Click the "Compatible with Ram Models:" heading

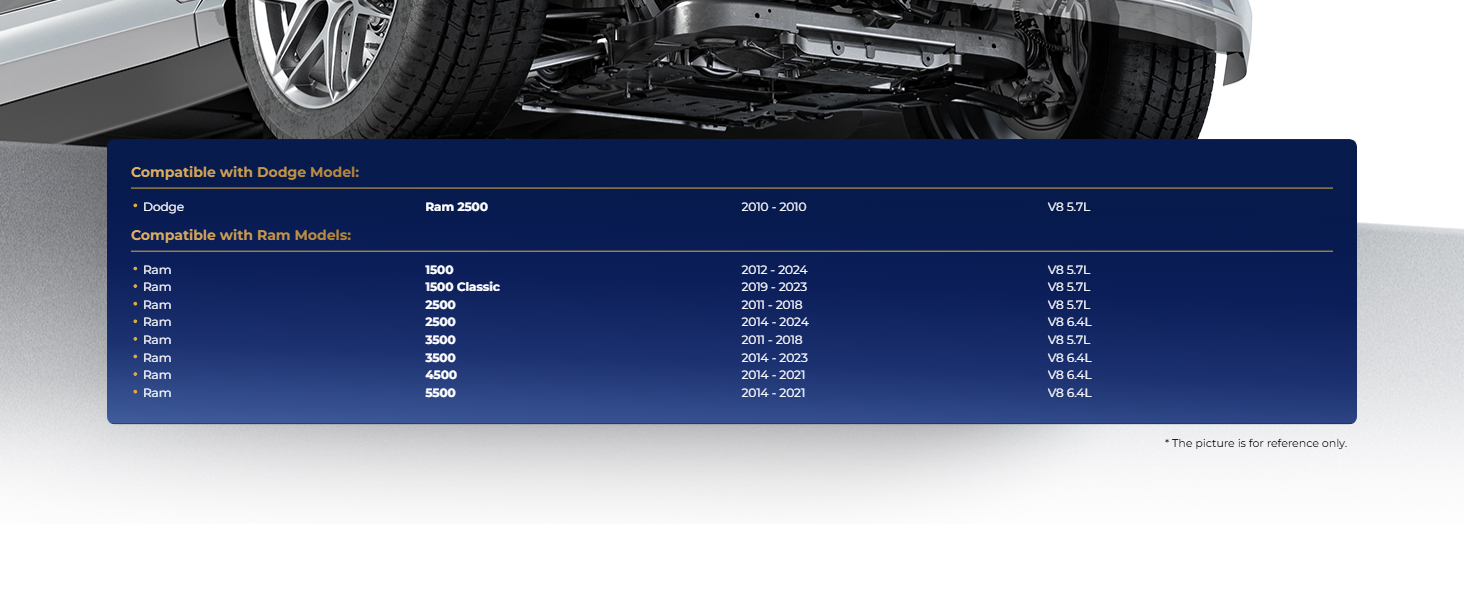[240, 235]
